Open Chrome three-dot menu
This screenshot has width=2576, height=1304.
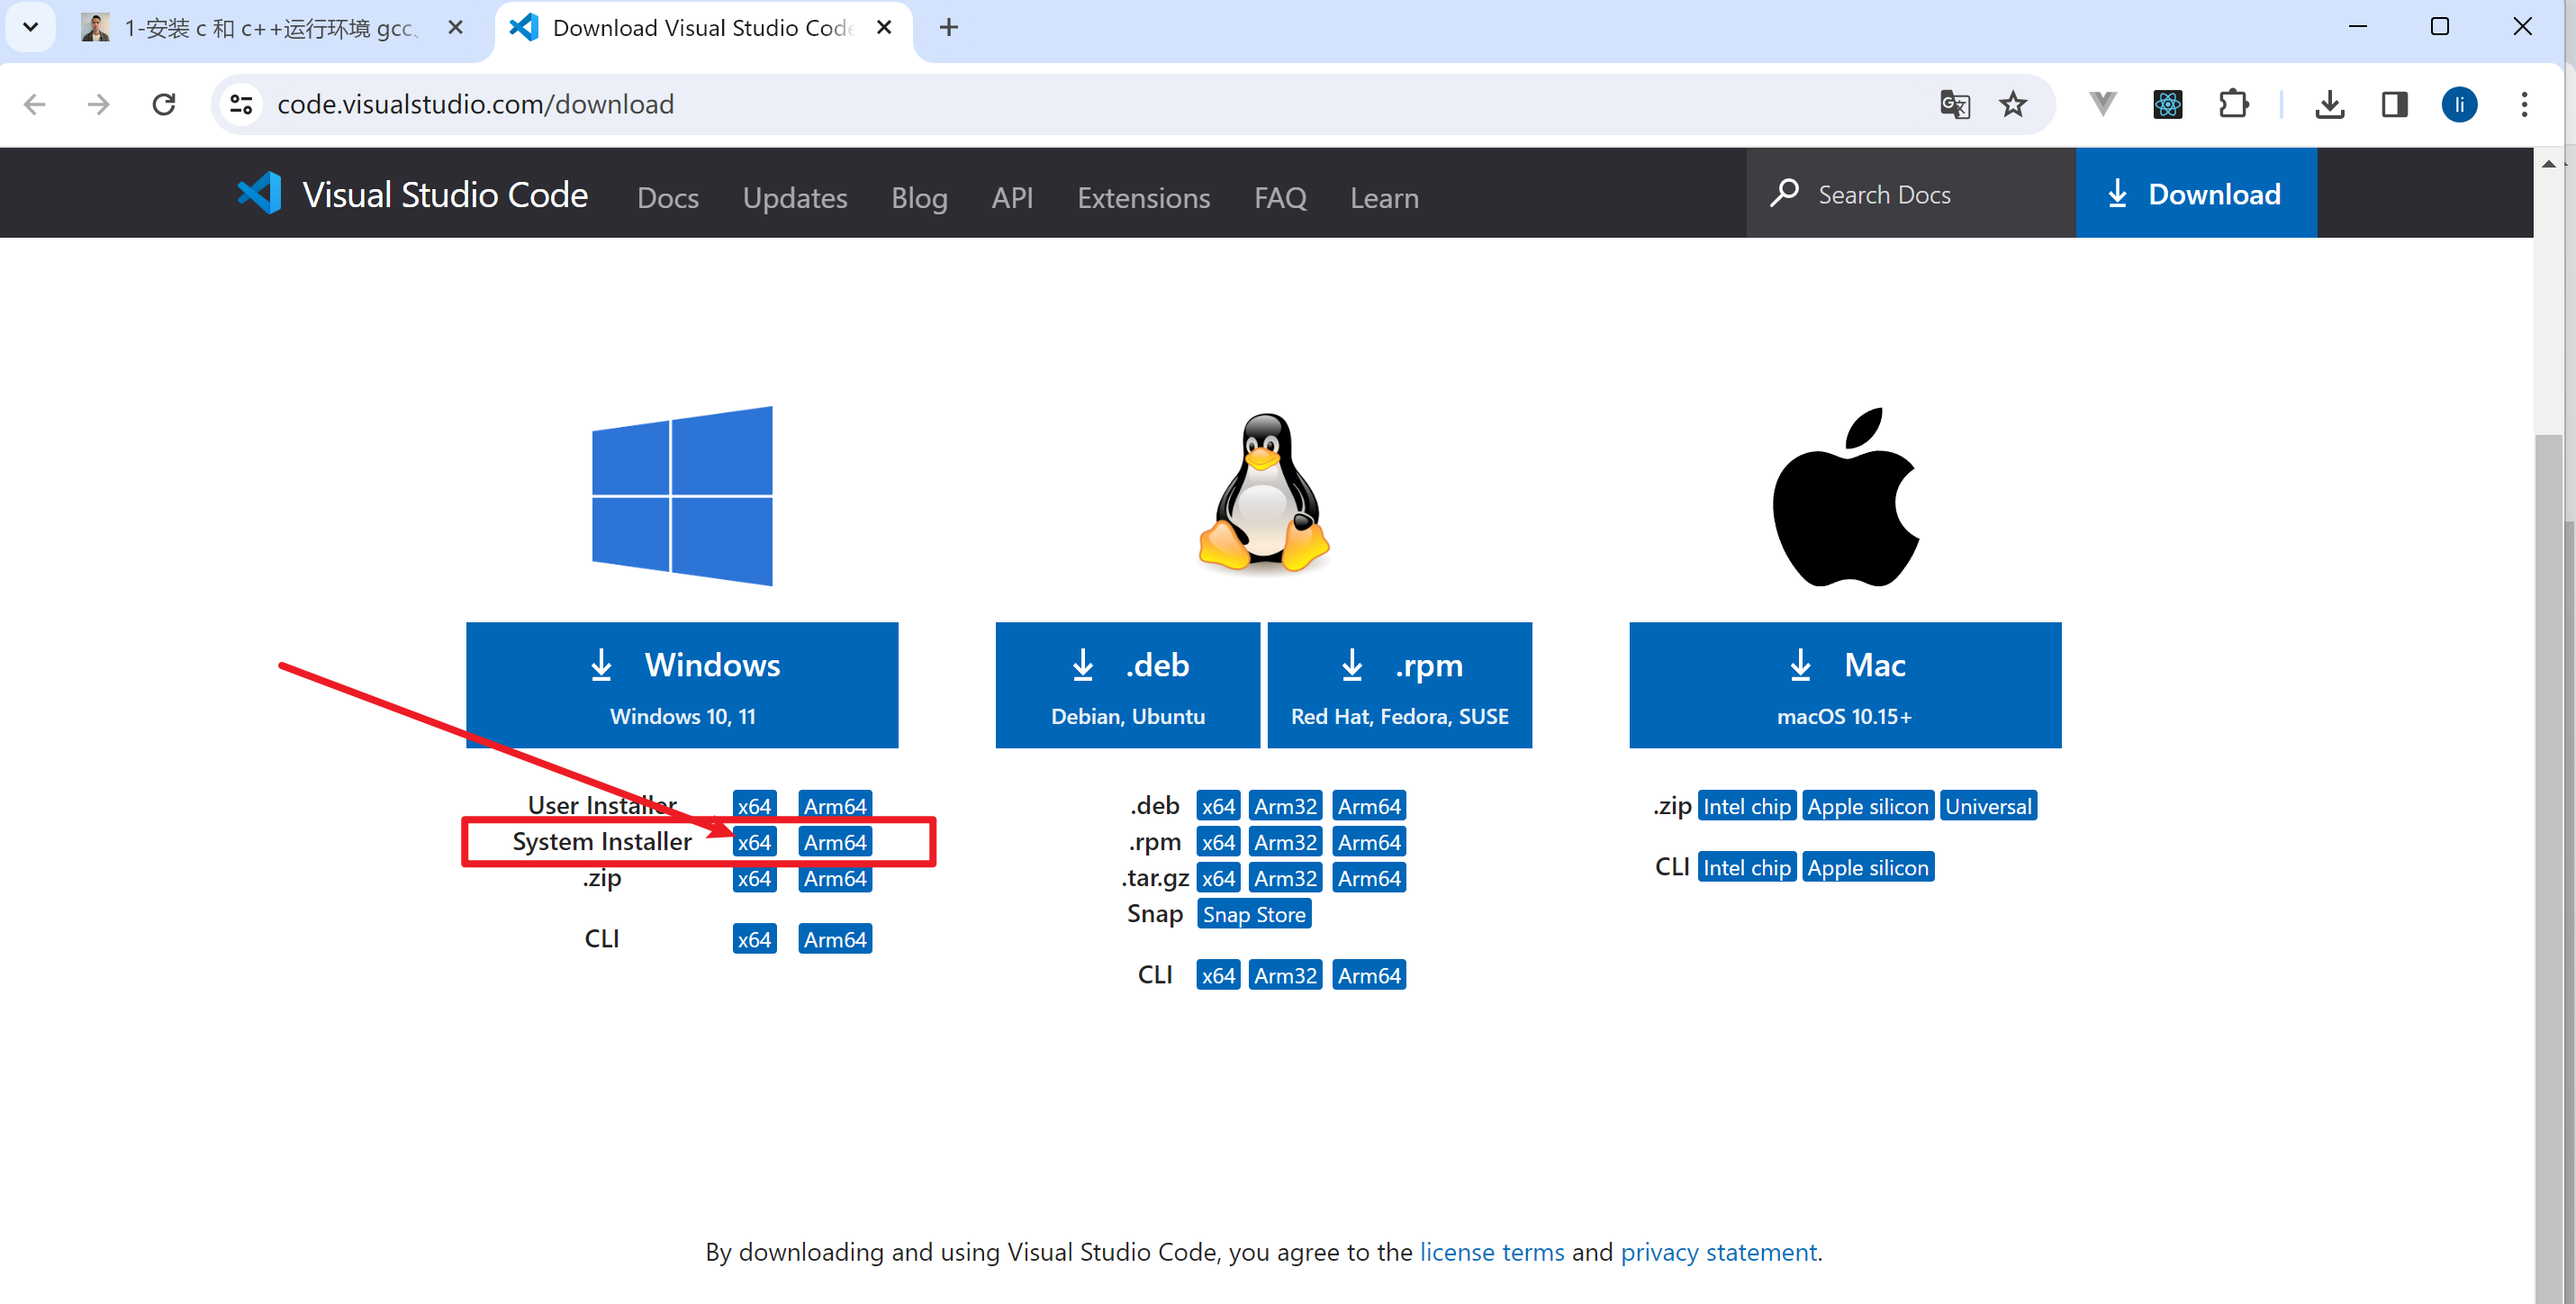(2524, 104)
